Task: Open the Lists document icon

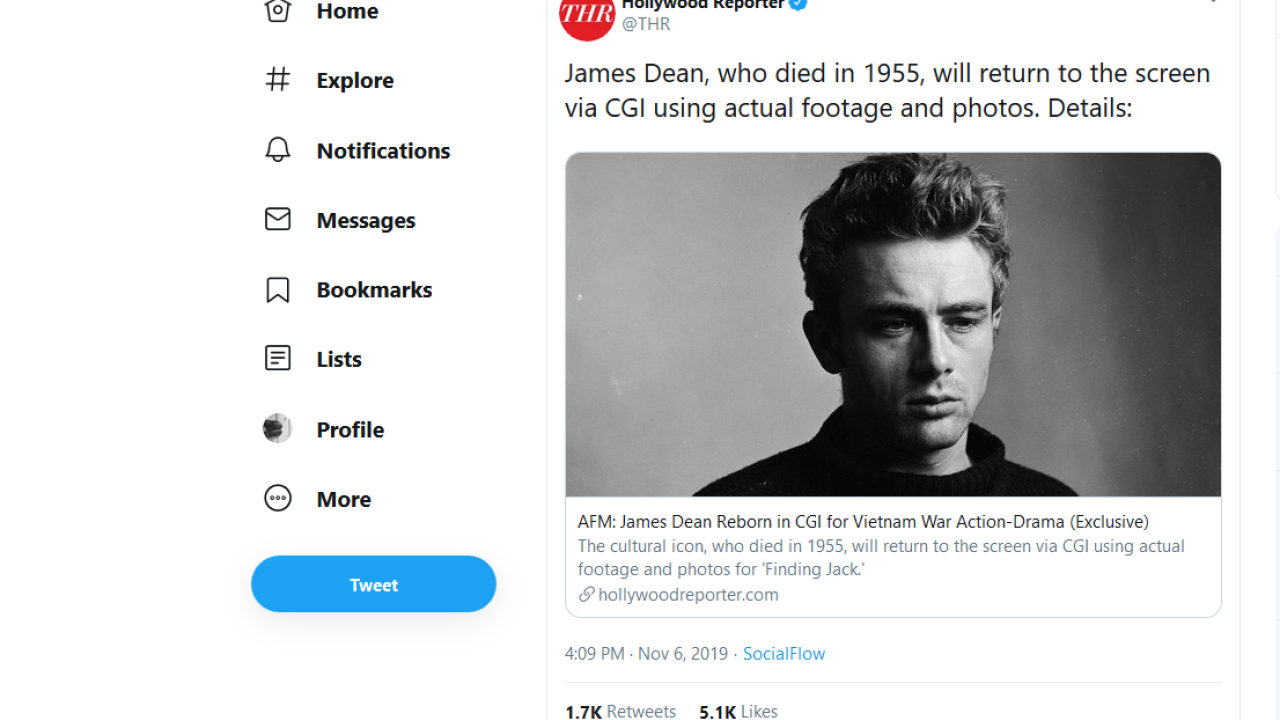Action: click(x=278, y=358)
